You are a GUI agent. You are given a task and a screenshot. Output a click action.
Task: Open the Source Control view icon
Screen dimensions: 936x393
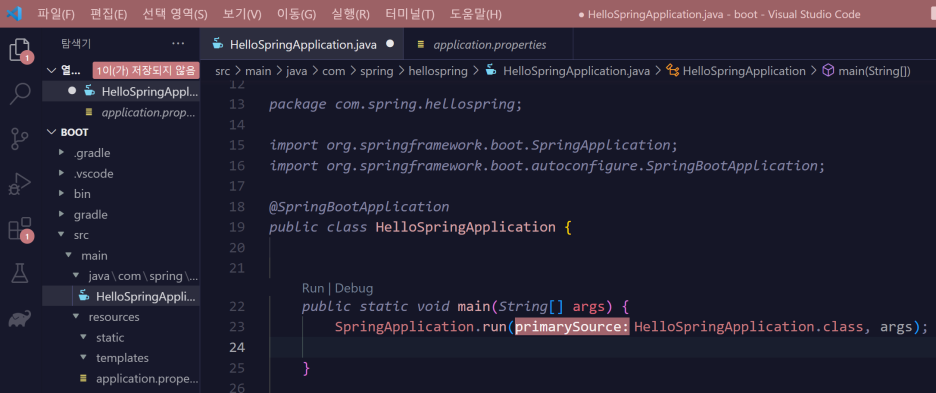(20, 138)
